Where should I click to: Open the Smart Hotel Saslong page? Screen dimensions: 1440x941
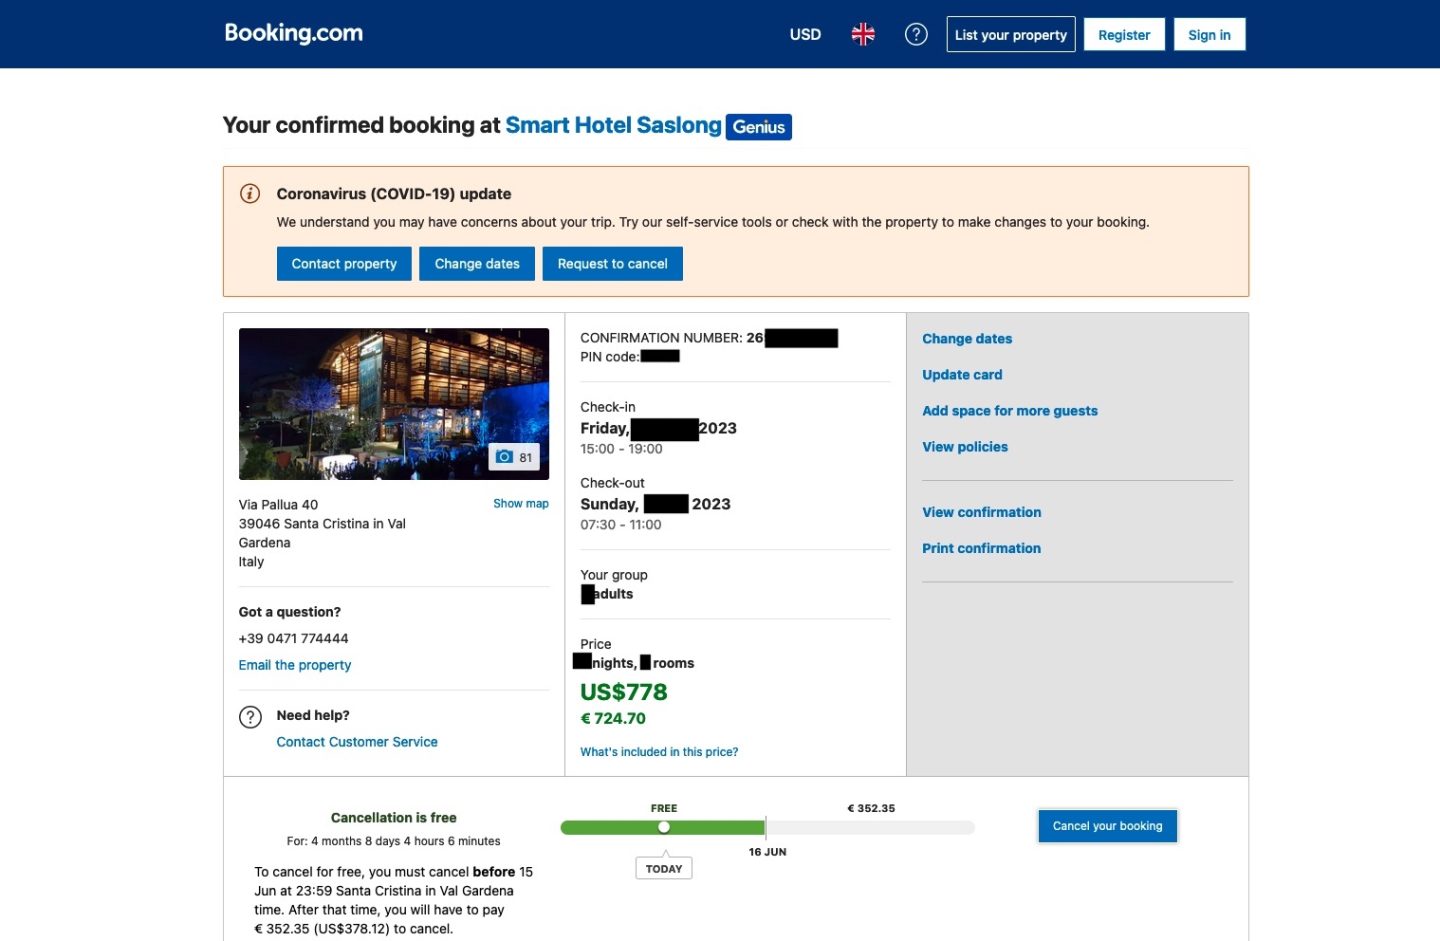tap(613, 124)
